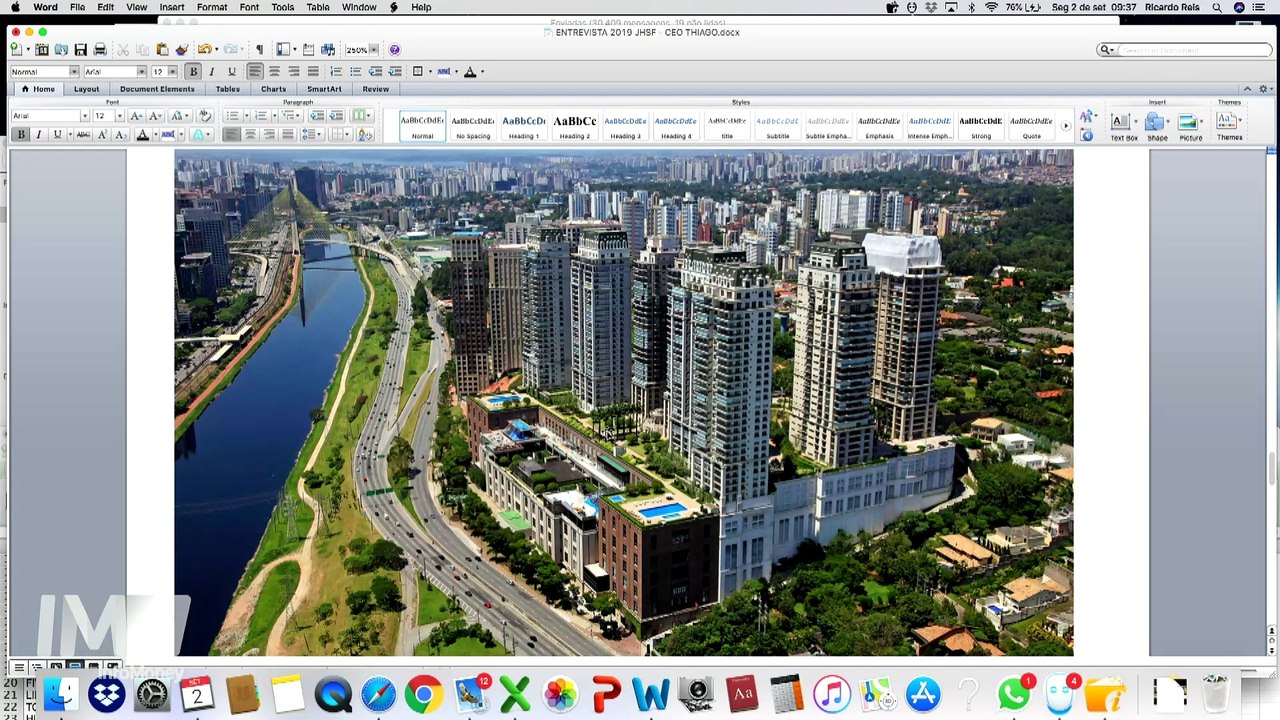Open iTunes from the Dock
1280x720 pixels.
(831, 694)
